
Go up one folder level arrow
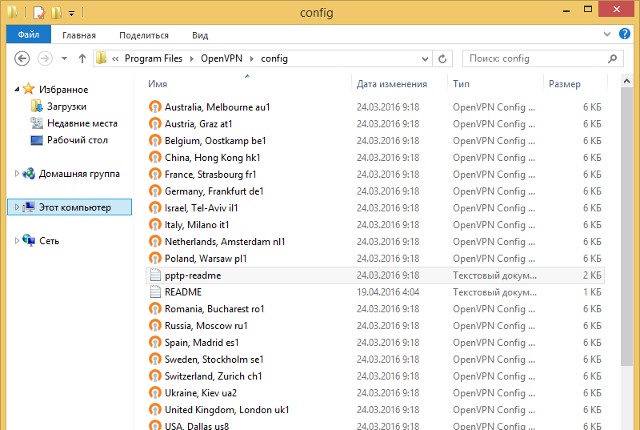click(82, 59)
